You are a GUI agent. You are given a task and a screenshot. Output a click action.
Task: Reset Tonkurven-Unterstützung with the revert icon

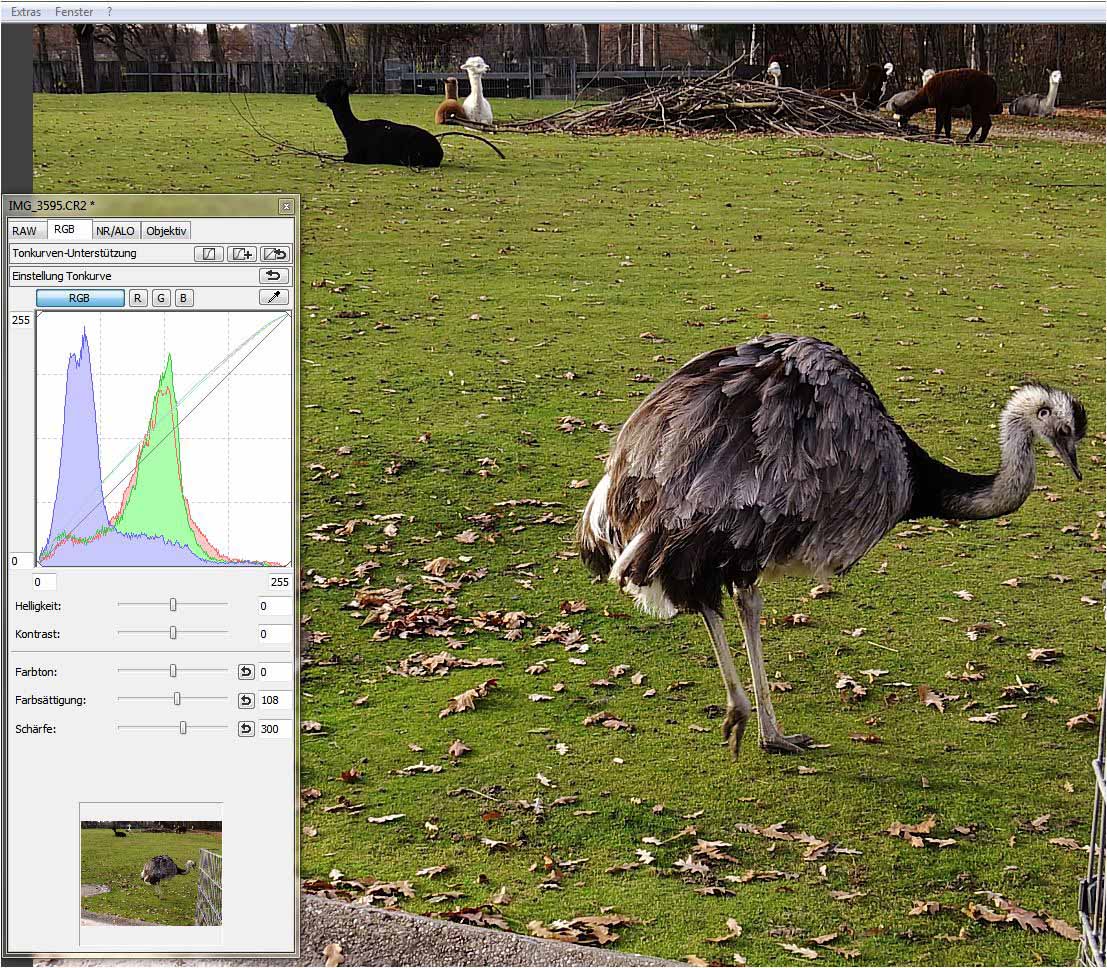(x=273, y=254)
